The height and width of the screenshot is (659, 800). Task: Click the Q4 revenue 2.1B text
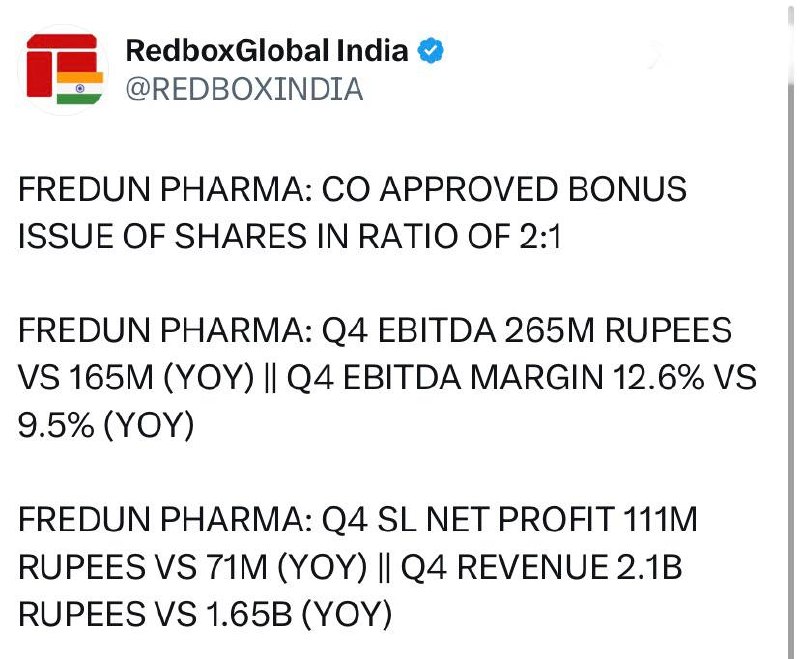pyautogui.click(x=541, y=567)
